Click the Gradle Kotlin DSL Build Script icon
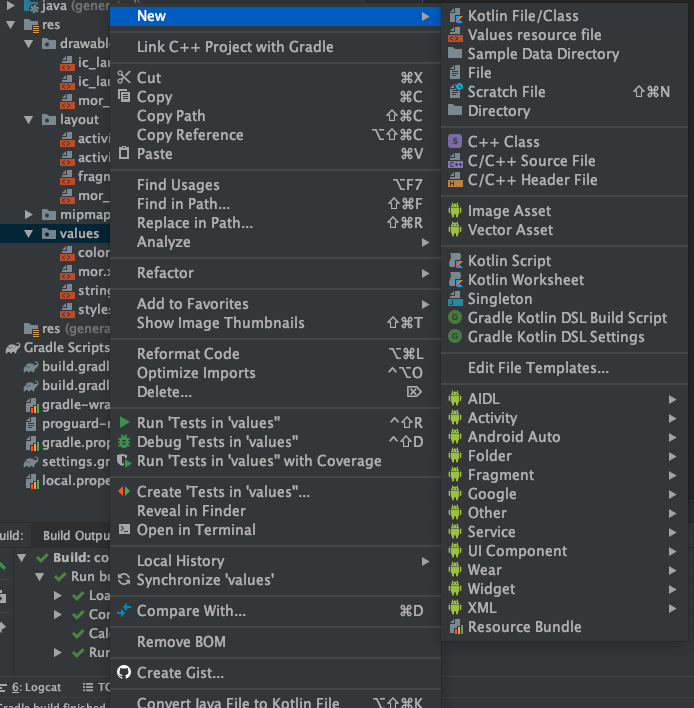This screenshot has width=694, height=708. point(455,317)
